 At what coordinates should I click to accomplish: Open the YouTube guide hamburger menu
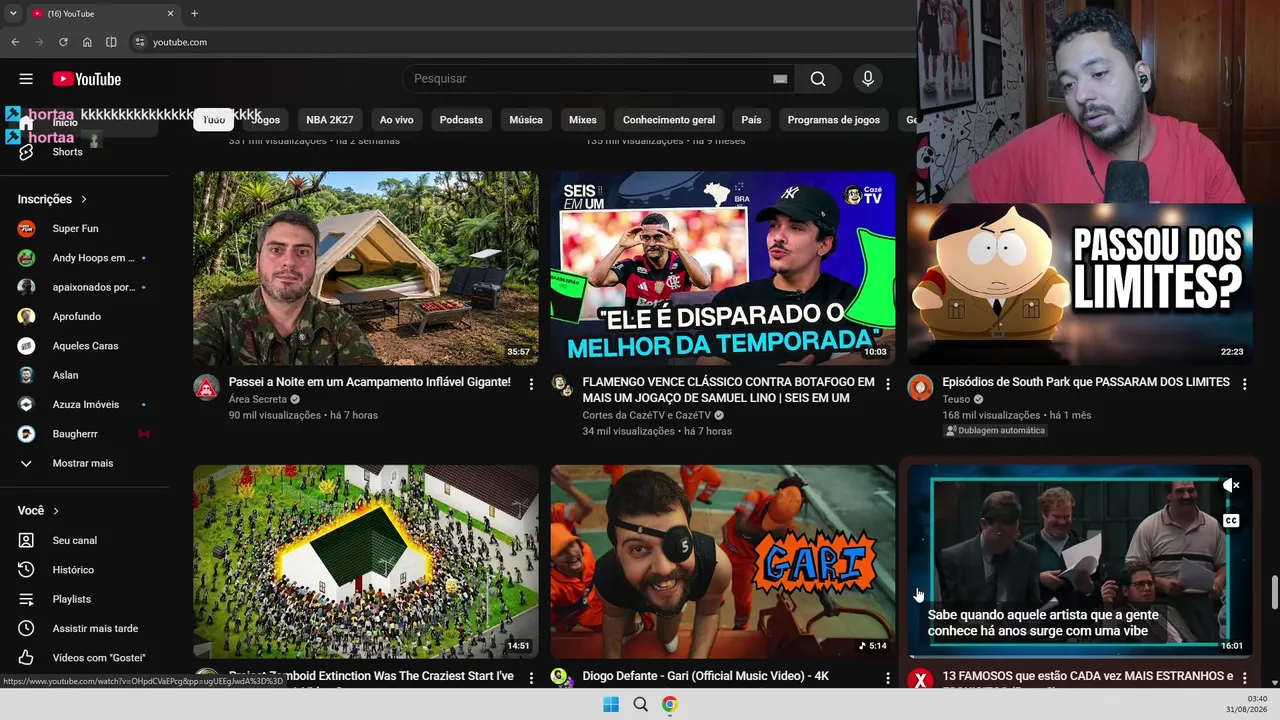point(26,79)
